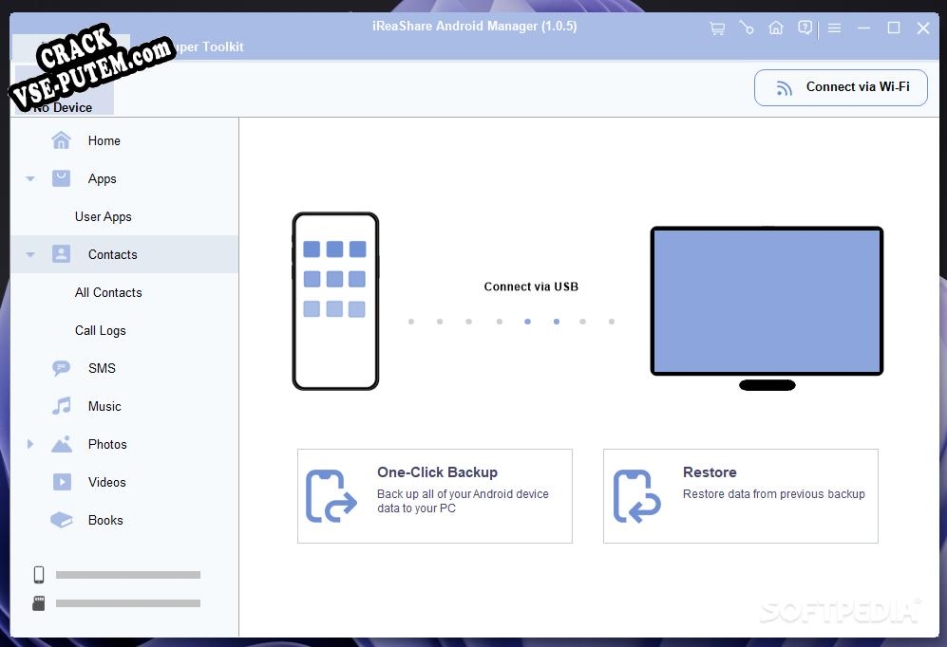Click the Videos play icon
The width and height of the screenshot is (947, 647).
(x=62, y=482)
